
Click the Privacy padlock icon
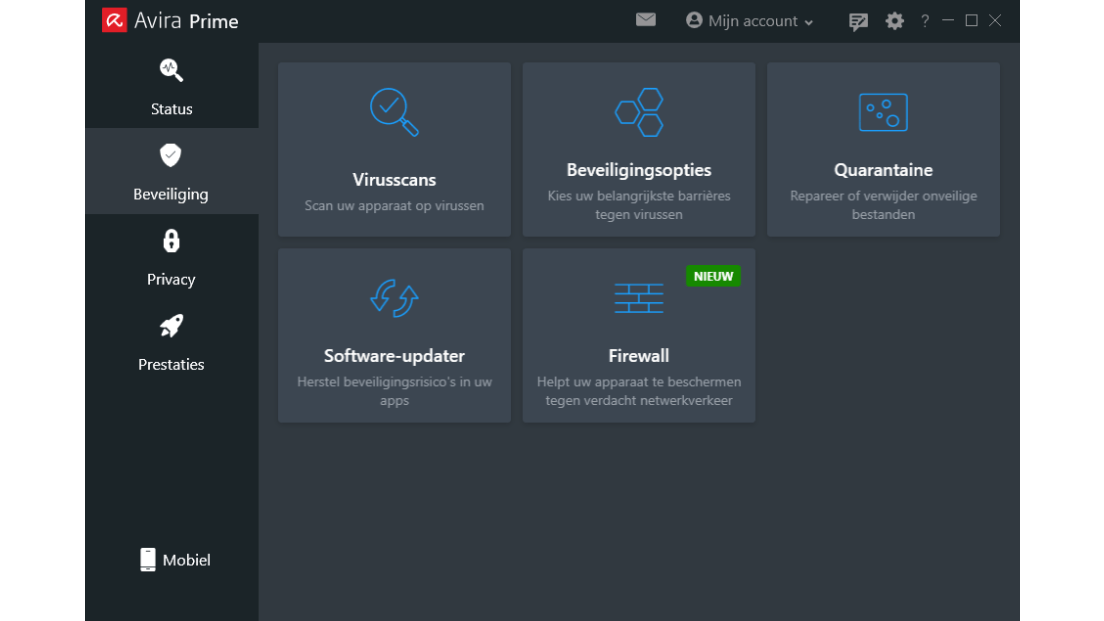point(171,241)
